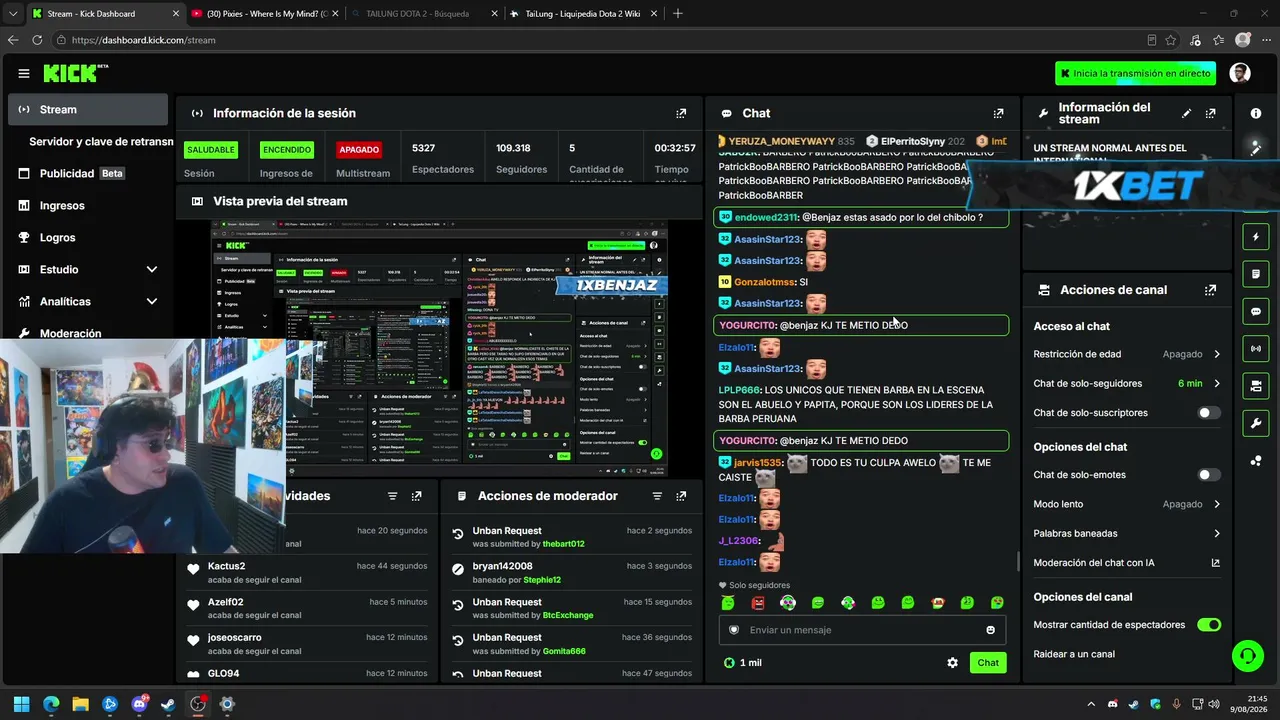
Task: Select Stream in the left sidebar
Action: click(88, 110)
